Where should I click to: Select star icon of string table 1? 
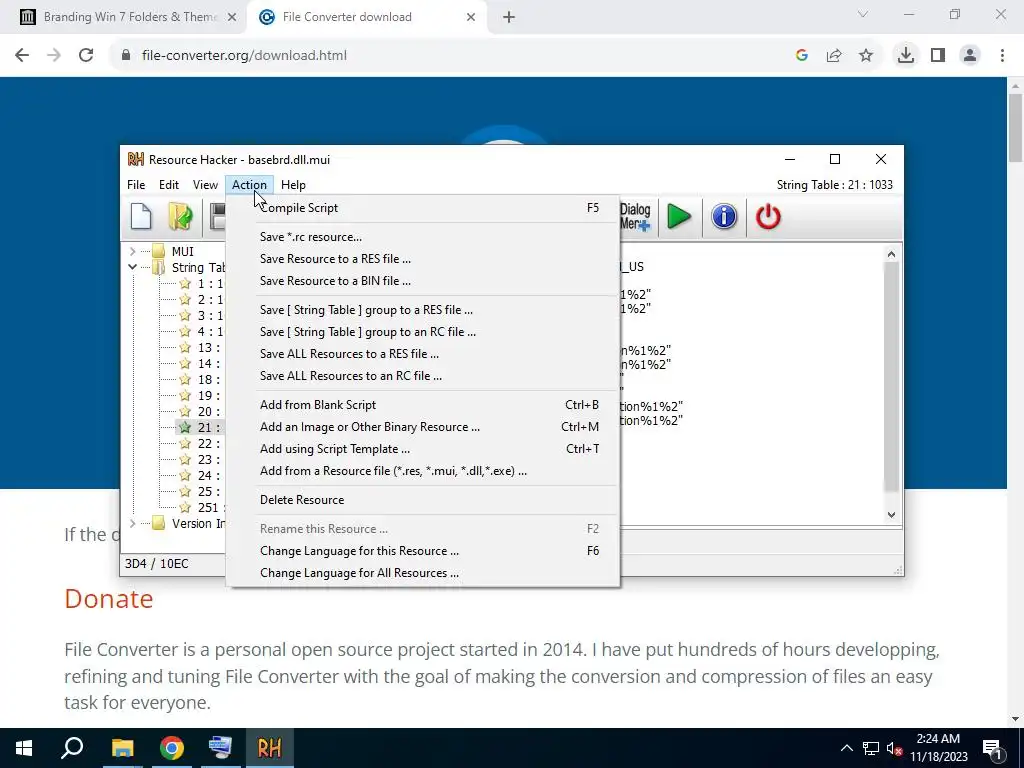[x=185, y=283]
